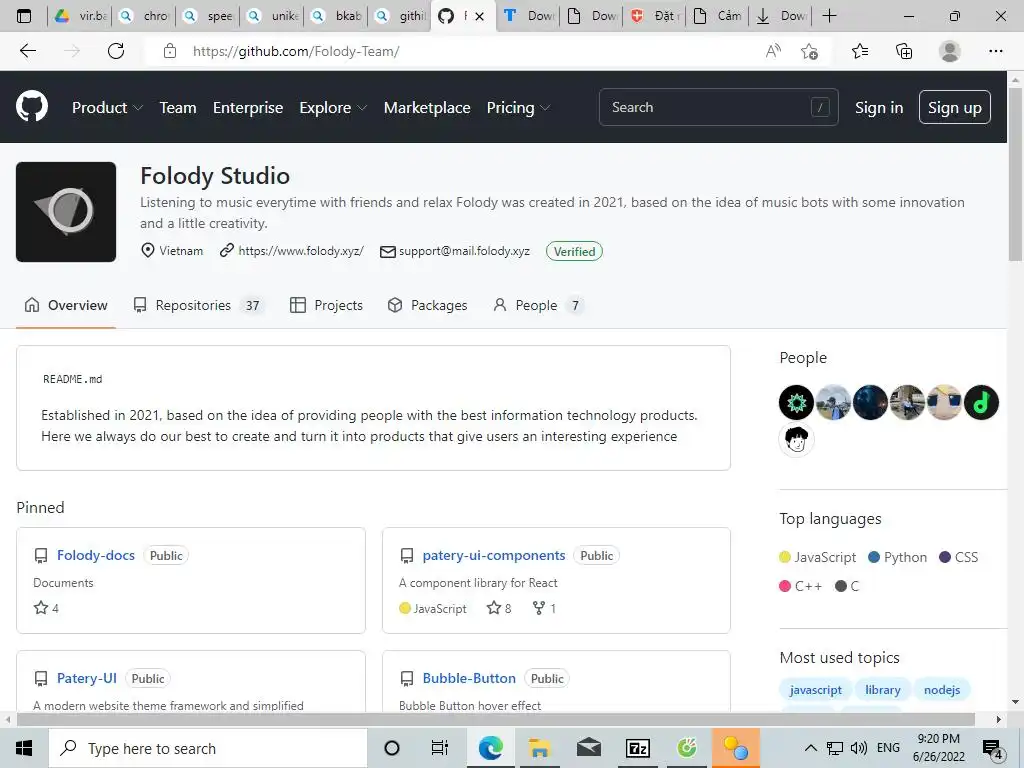Open the green gear member avatar
This screenshot has height=768, width=1024.
(x=796, y=402)
